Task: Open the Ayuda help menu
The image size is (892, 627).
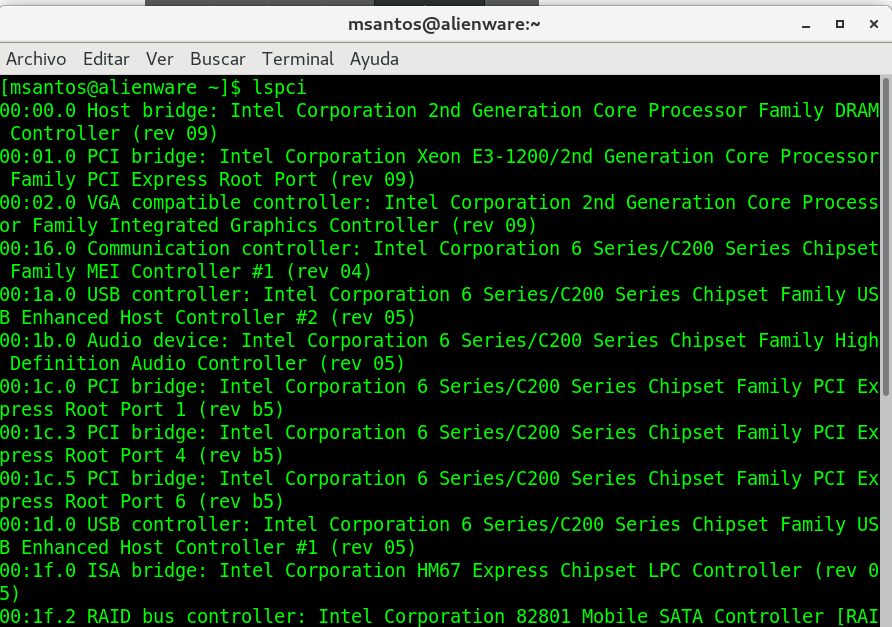Action: coord(374,59)
